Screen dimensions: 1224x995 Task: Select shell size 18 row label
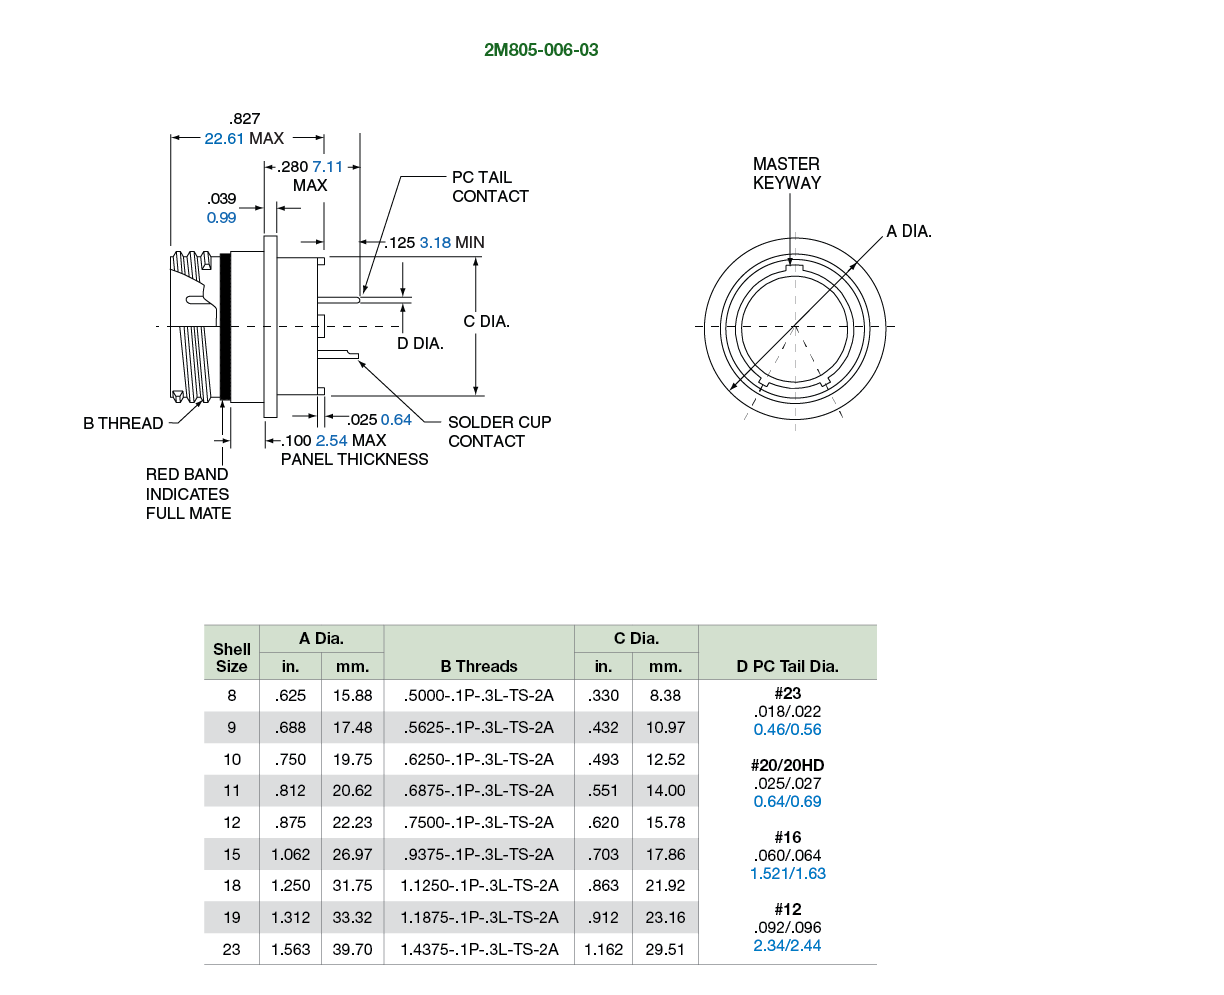[232, 885]
